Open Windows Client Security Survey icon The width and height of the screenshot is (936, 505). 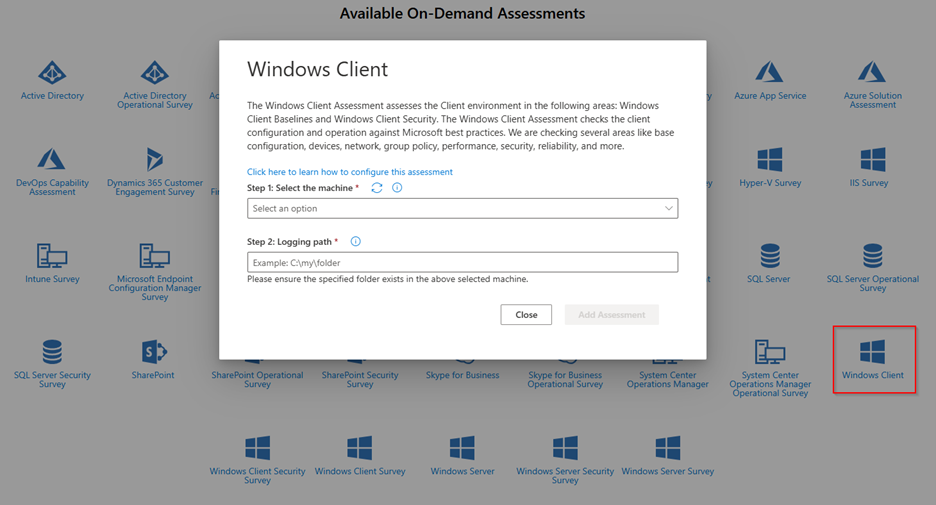pos(257,448)
